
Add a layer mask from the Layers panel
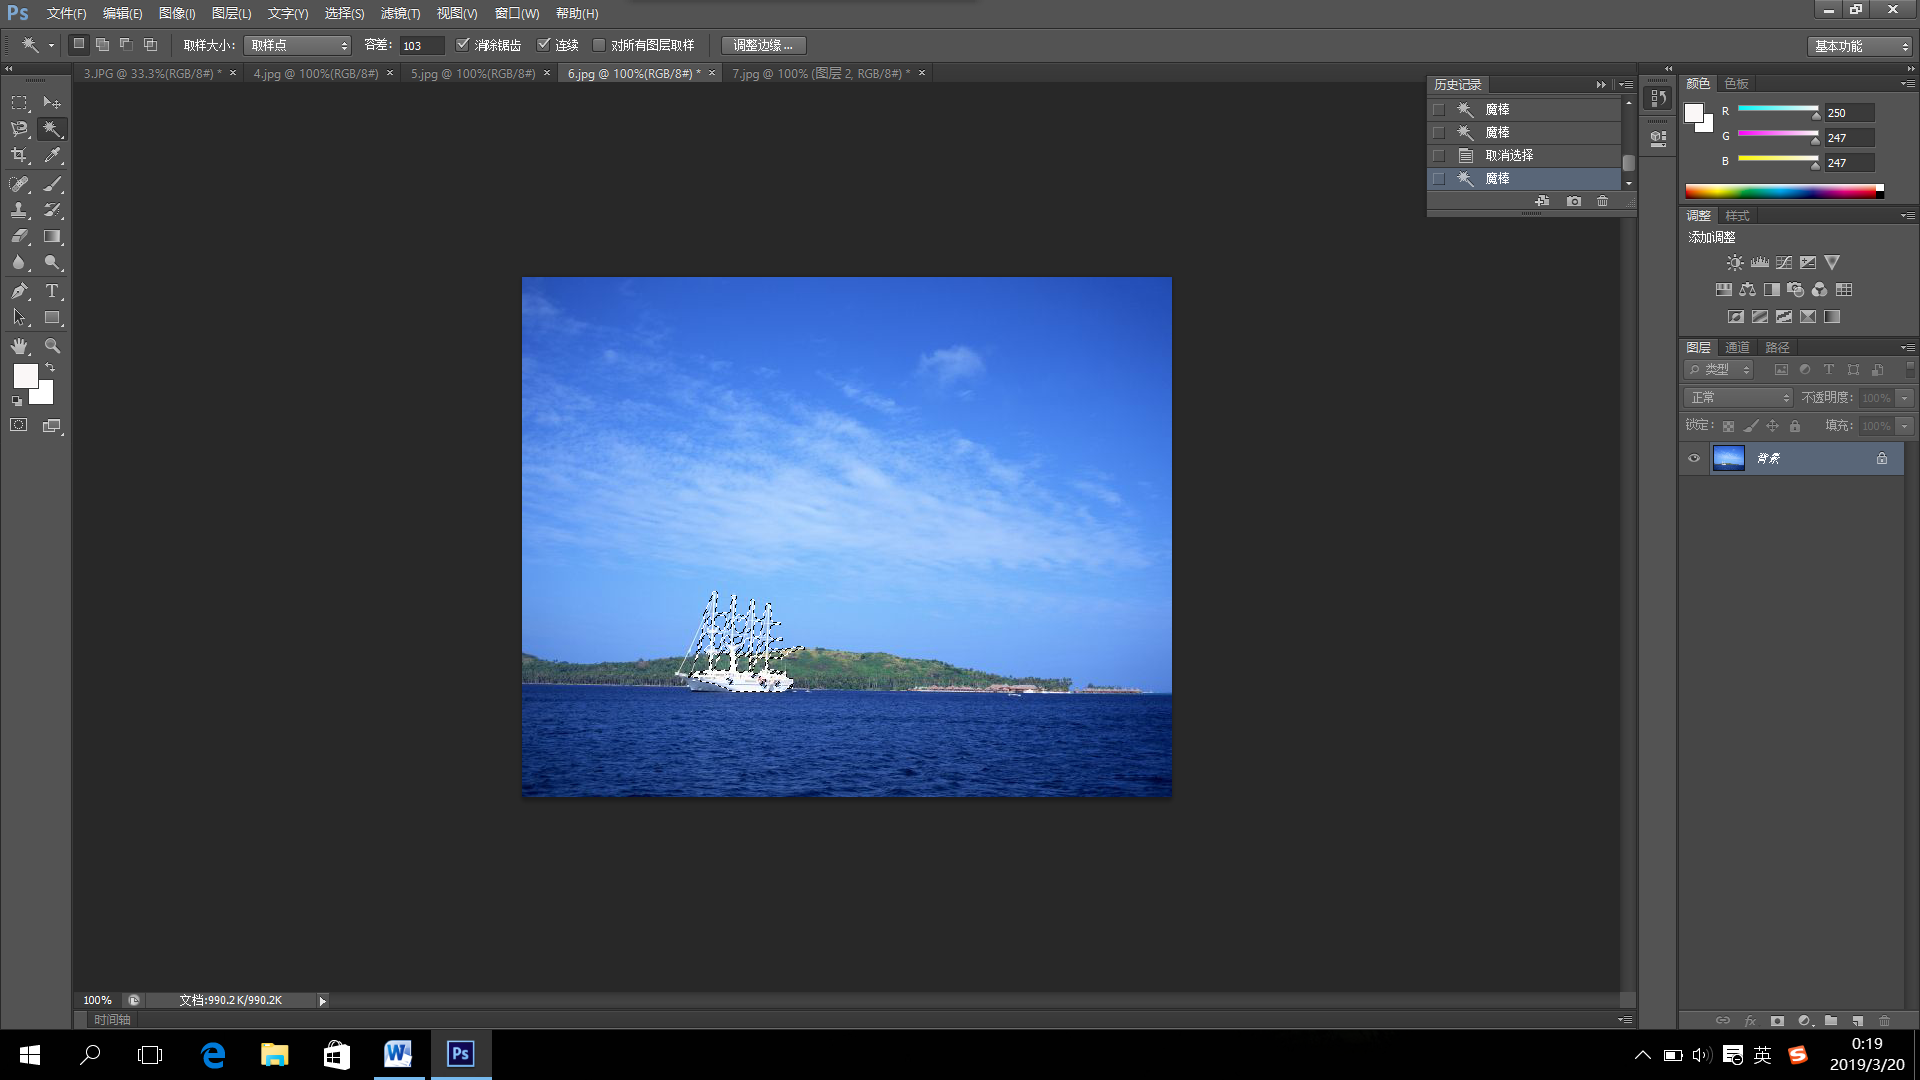click(1777, 1021)
